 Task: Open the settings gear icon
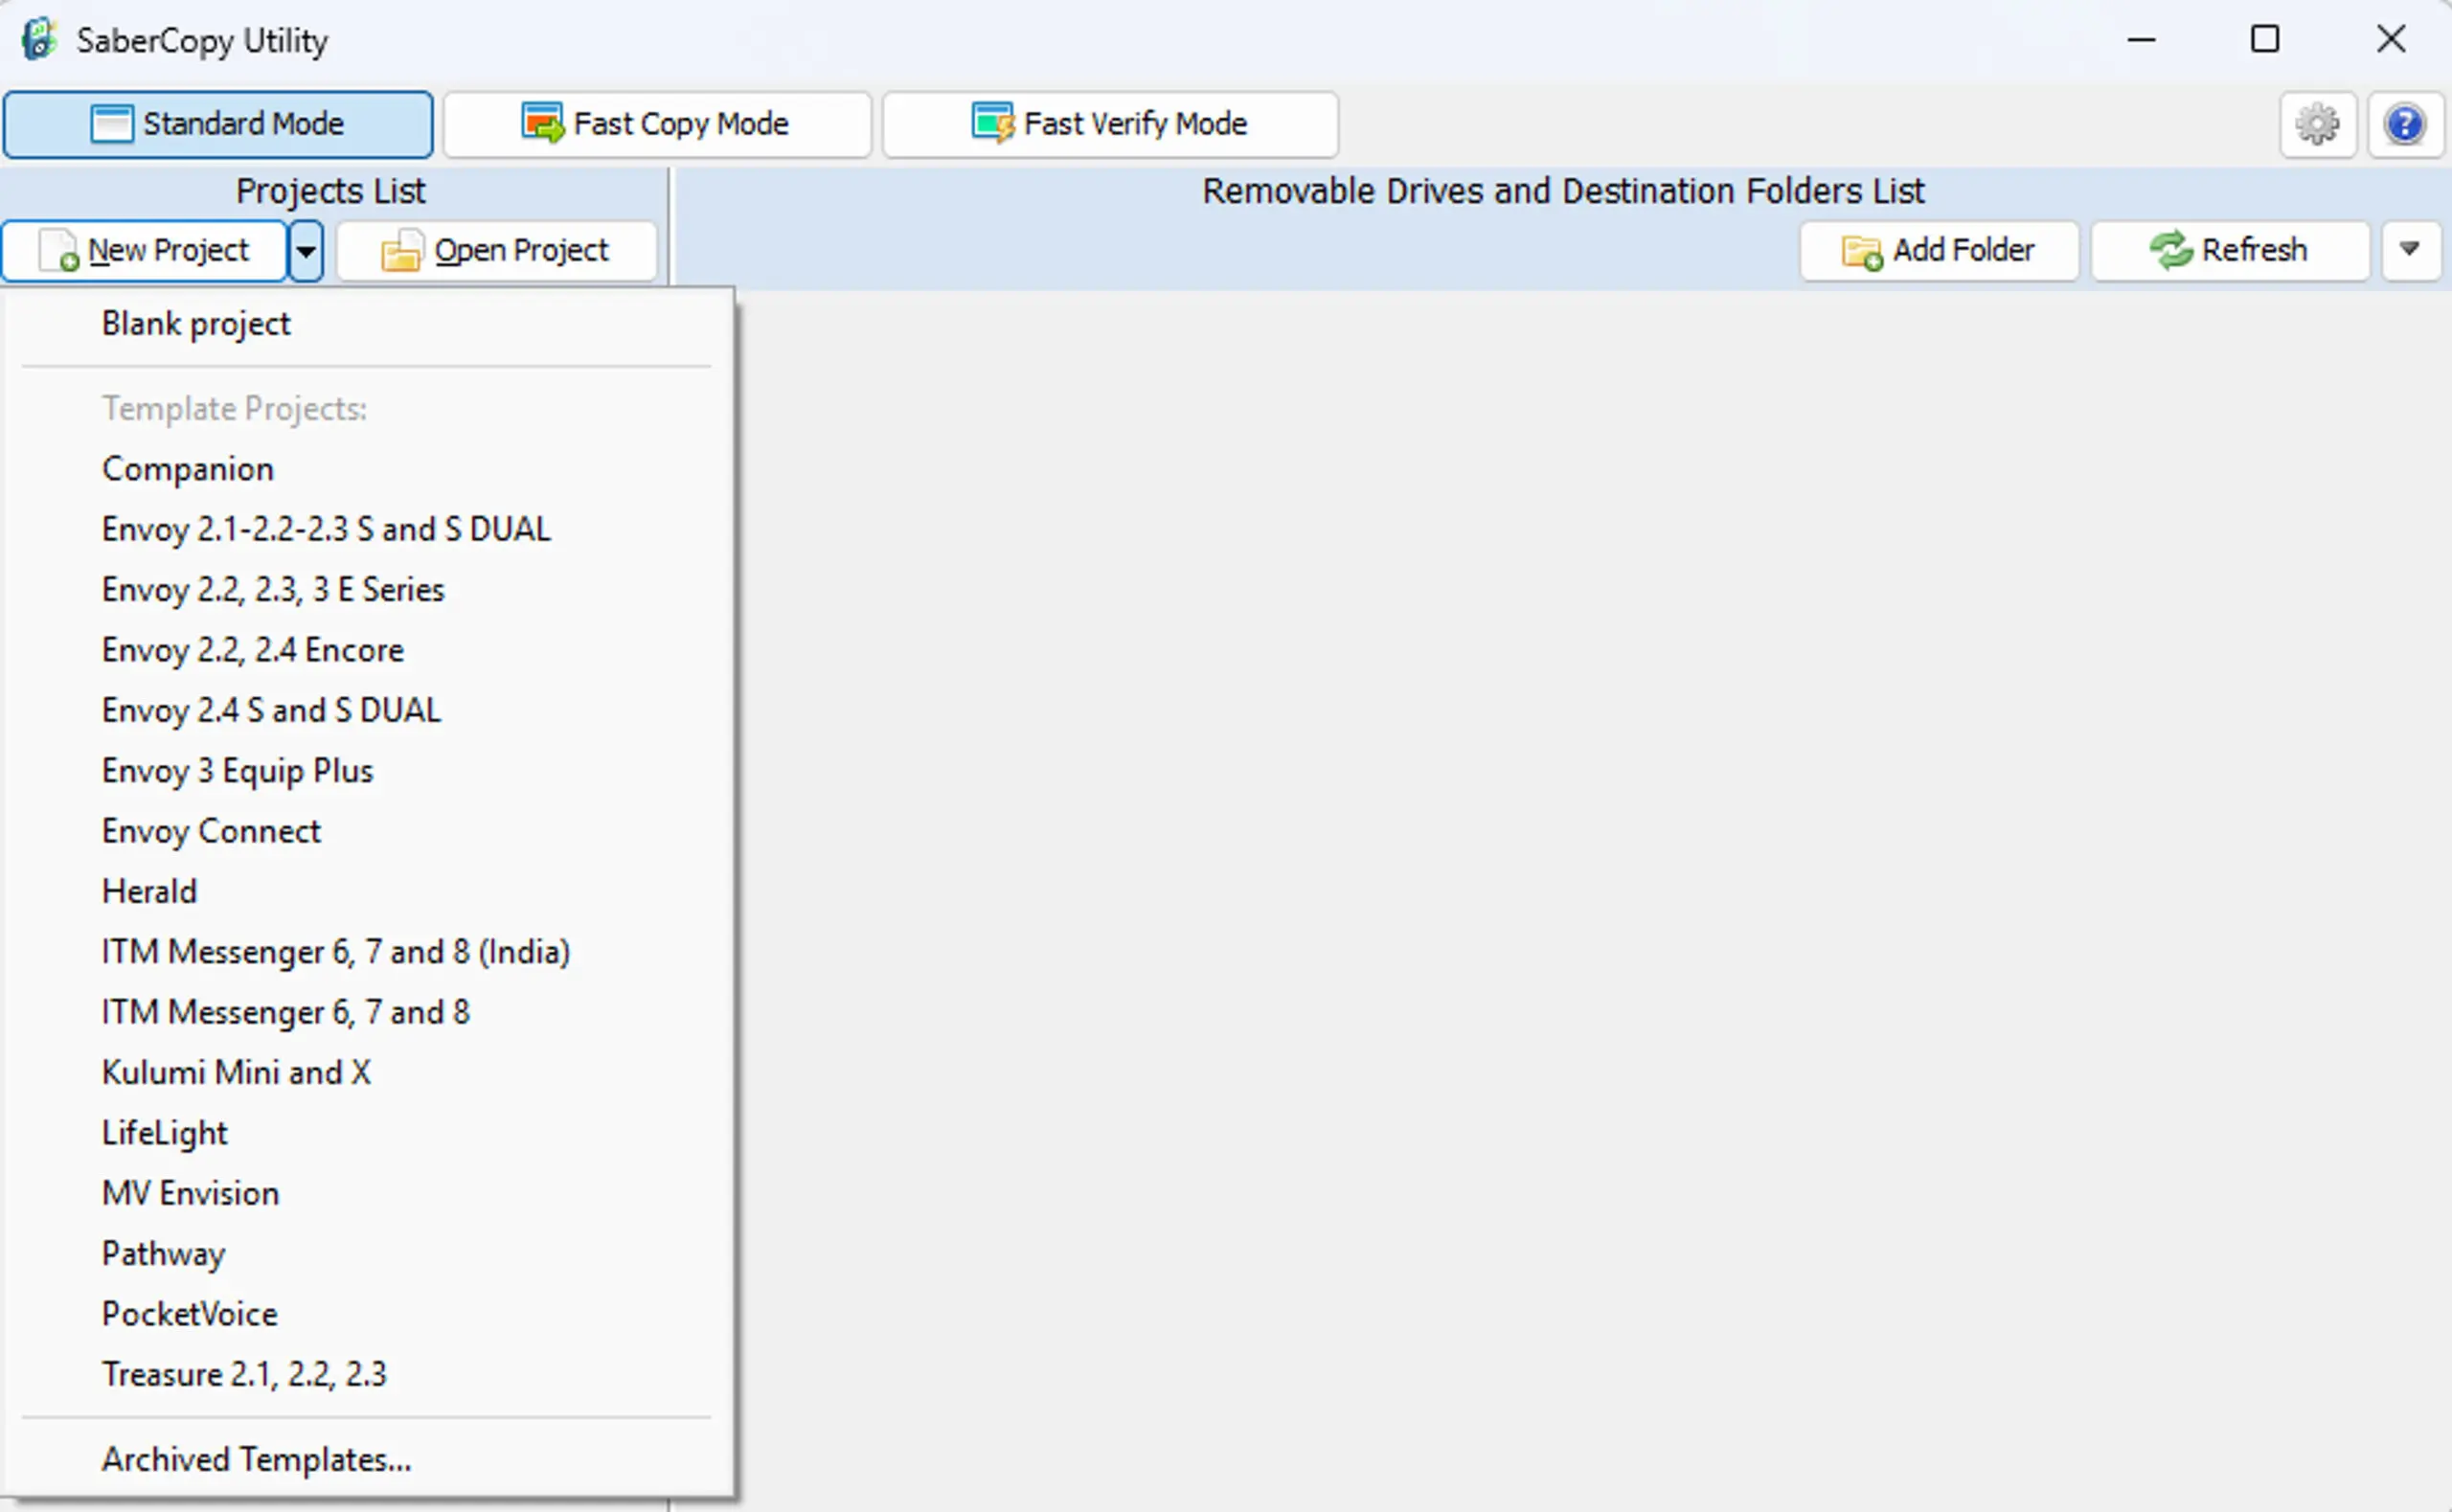pyautogui.click(x=2317, y=125)
